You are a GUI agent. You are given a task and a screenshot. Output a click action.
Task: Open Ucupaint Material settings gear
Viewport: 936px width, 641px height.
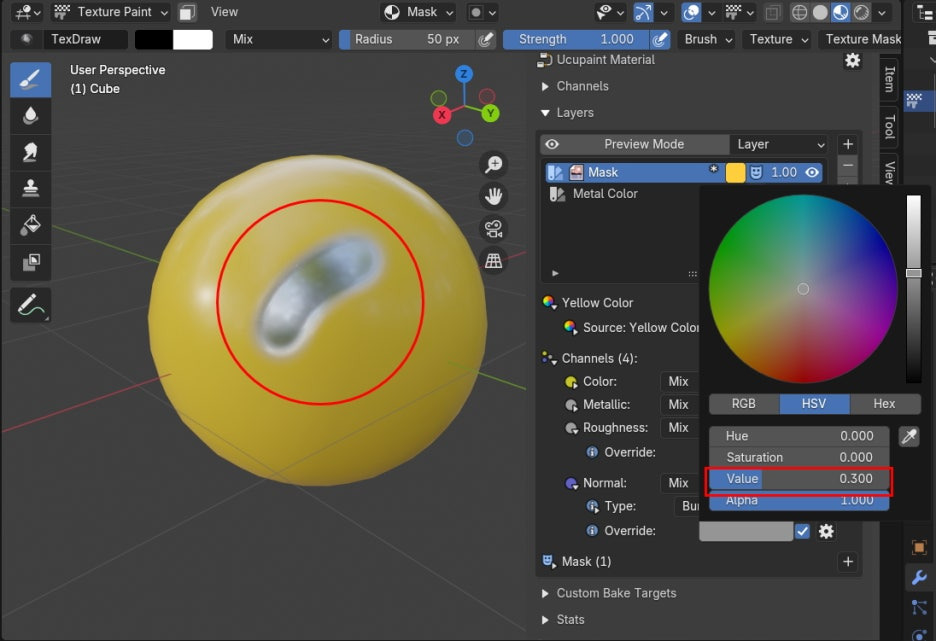tap(852, 60)
